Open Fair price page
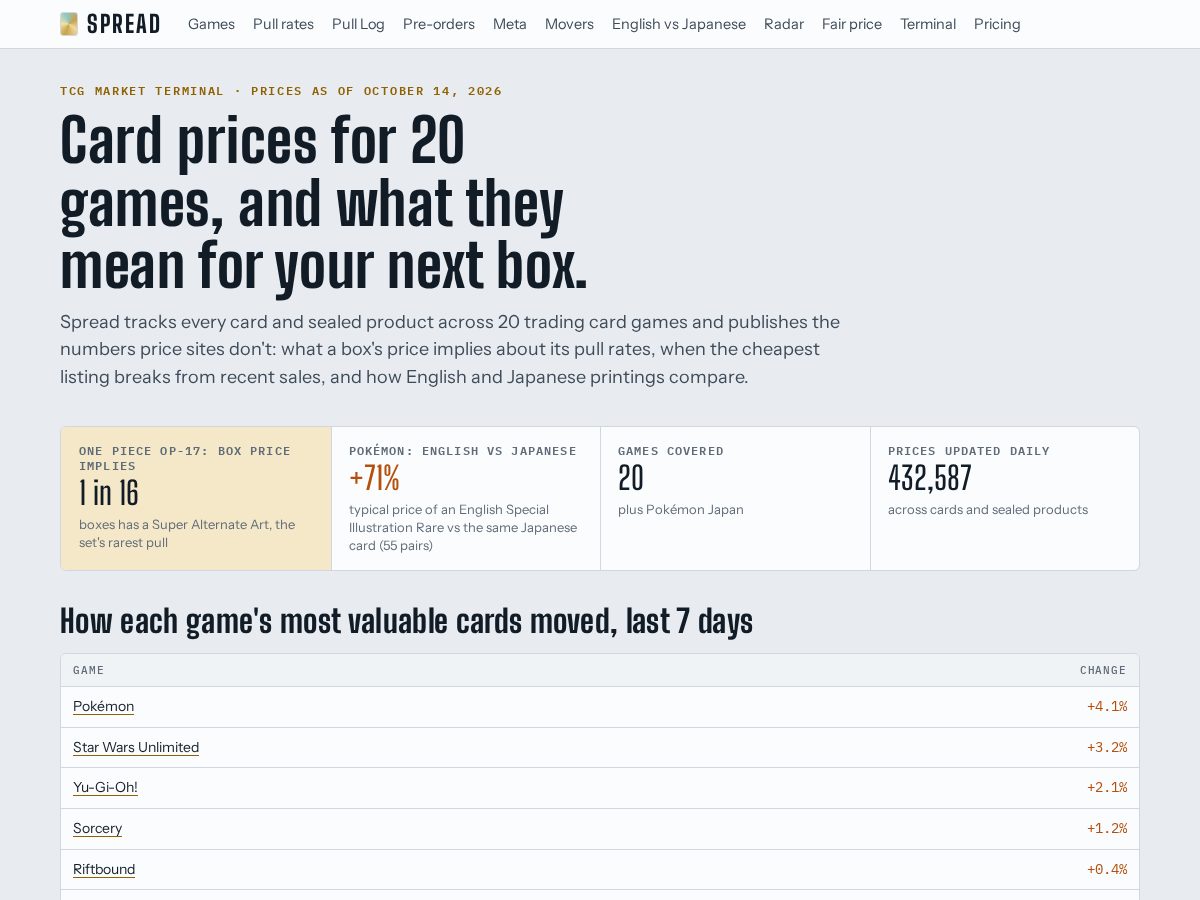 pos(852,24)
